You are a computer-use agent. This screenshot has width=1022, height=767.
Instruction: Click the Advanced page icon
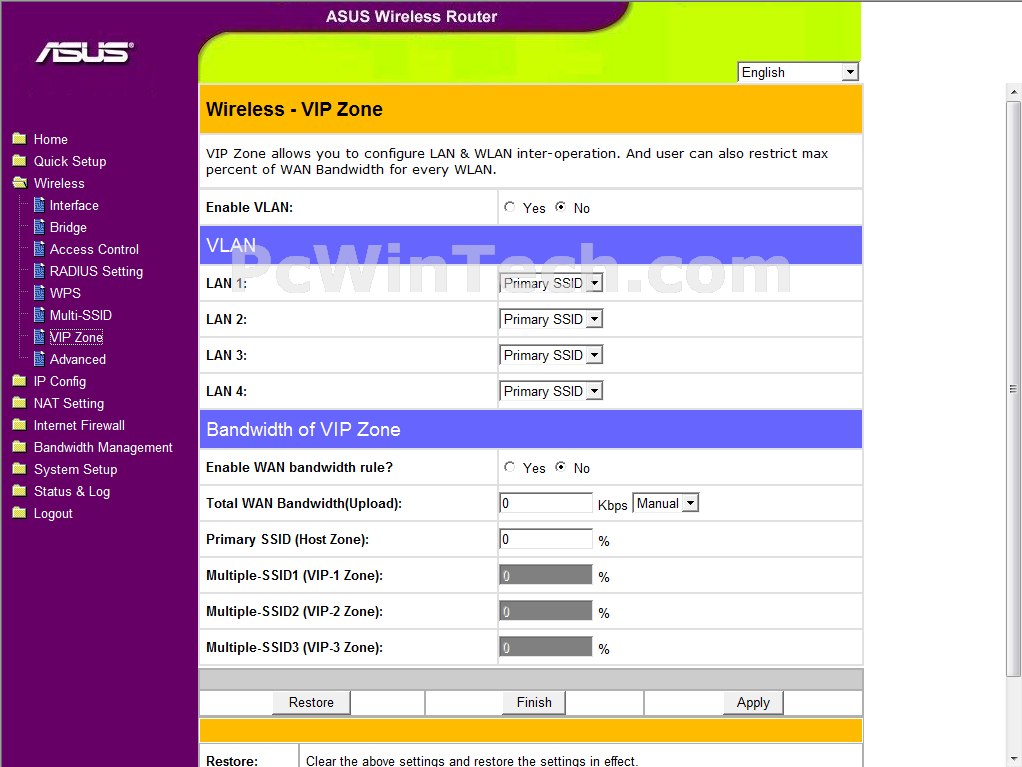tap(39, 359)
